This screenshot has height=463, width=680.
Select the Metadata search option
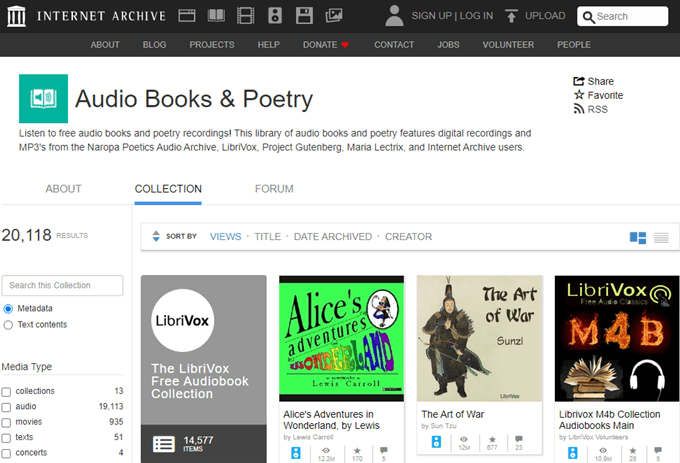(x=9, y=308)
